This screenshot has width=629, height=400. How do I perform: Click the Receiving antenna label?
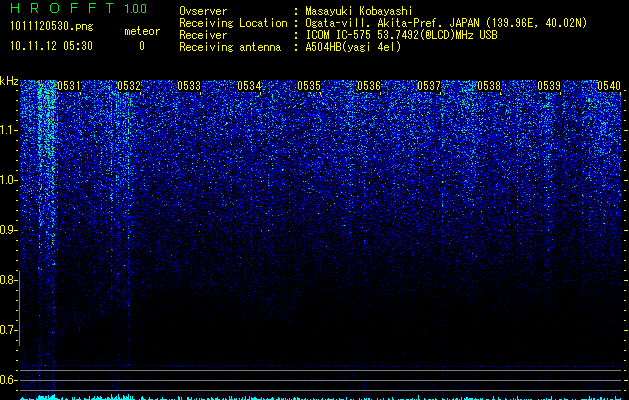(x=230, y=47)
